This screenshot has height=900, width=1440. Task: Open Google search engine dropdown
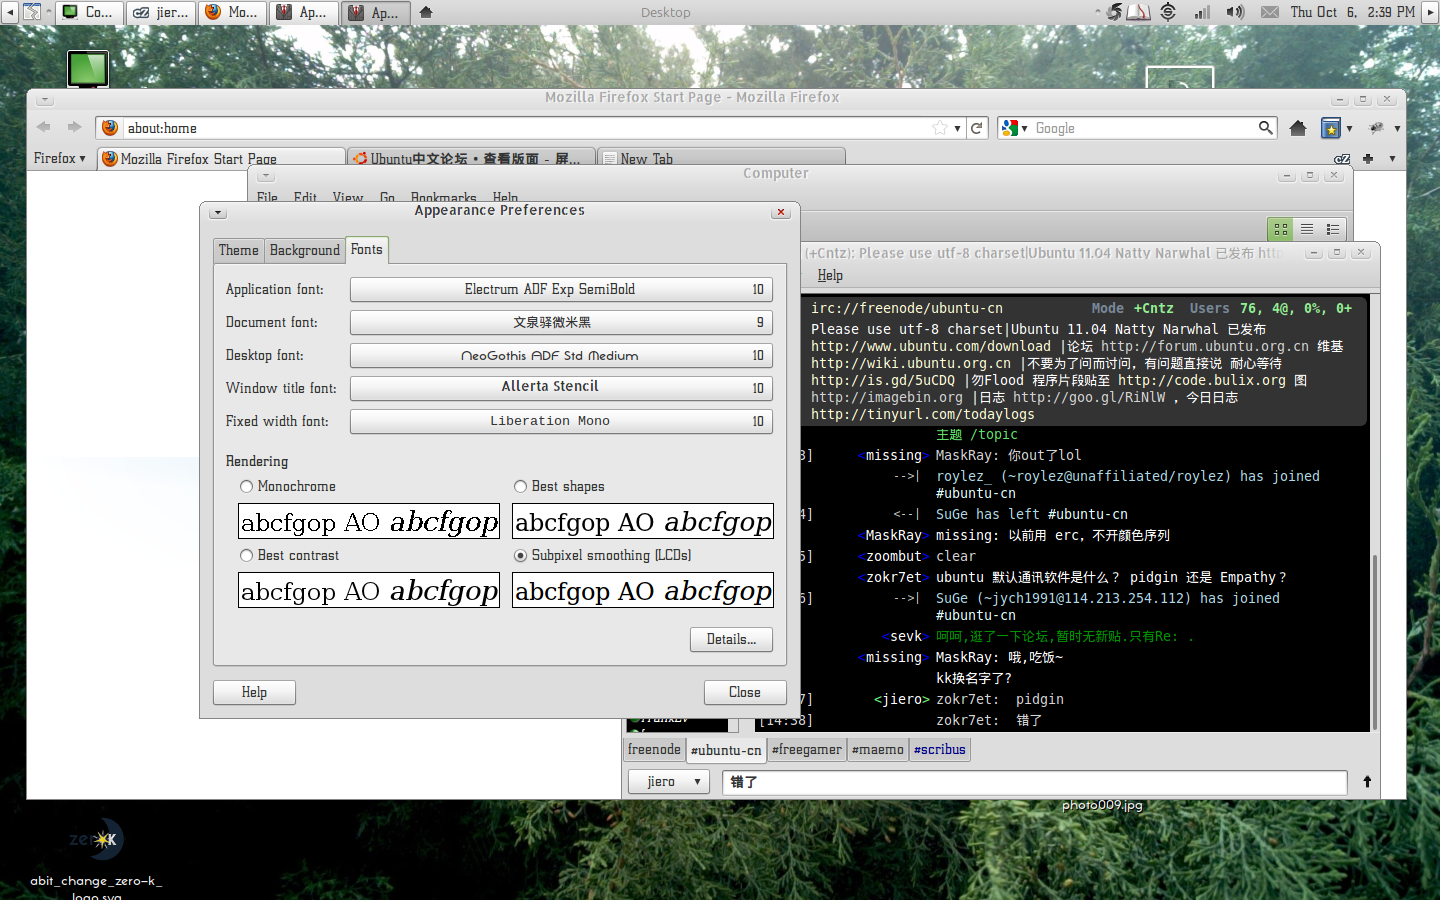[x=1015, y=128]
